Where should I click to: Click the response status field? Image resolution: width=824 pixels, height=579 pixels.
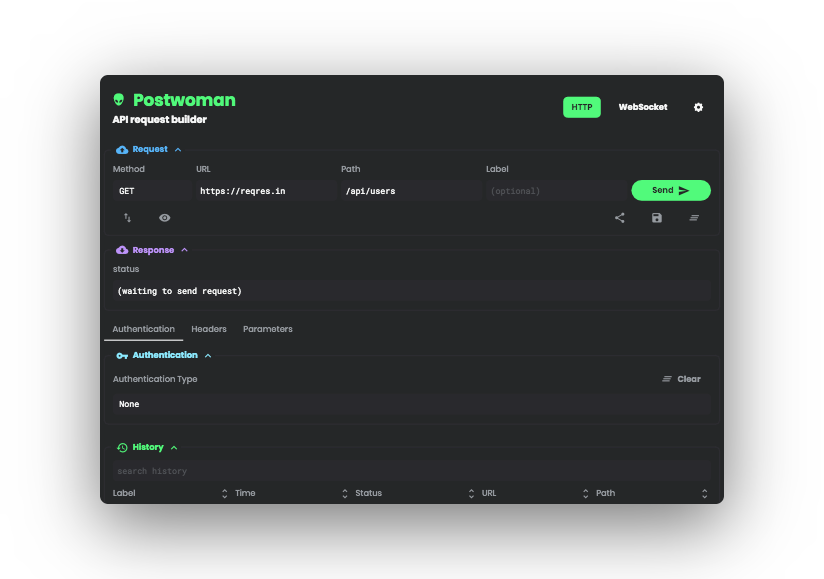click(x=411, y=291)
